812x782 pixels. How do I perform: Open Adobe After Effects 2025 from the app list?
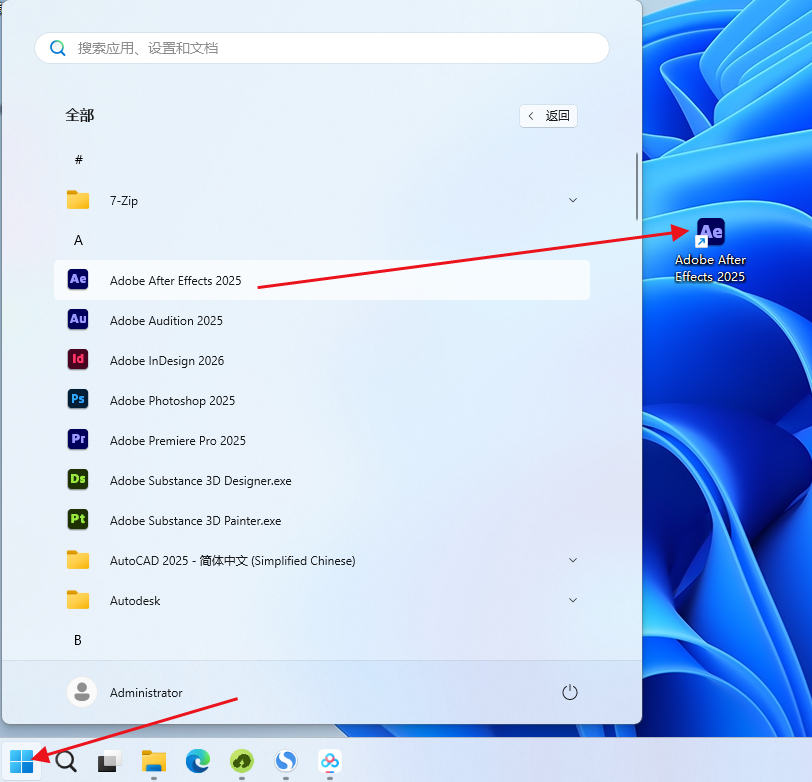(322, 280)
